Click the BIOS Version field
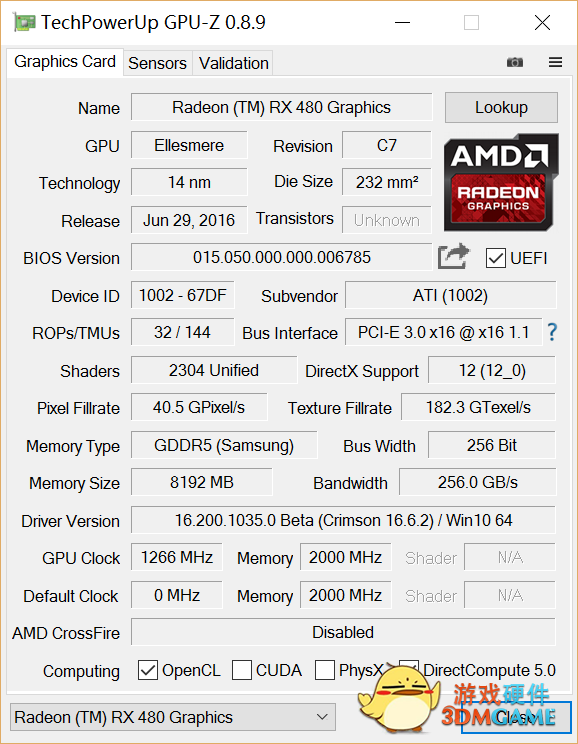This screenshot has width=578, height=744. (281, 257)
